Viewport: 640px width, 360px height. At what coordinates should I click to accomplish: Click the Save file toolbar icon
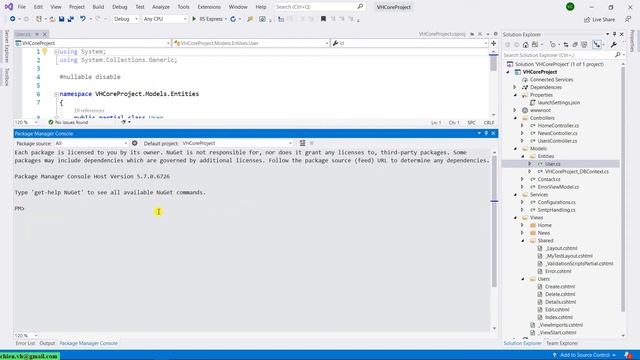61,19
